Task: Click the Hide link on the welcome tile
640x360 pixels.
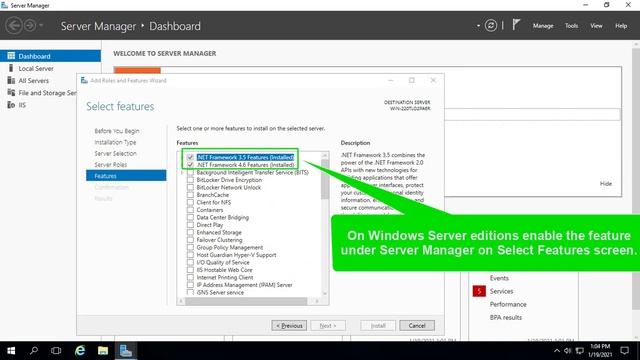Action: tap(606, 184)
